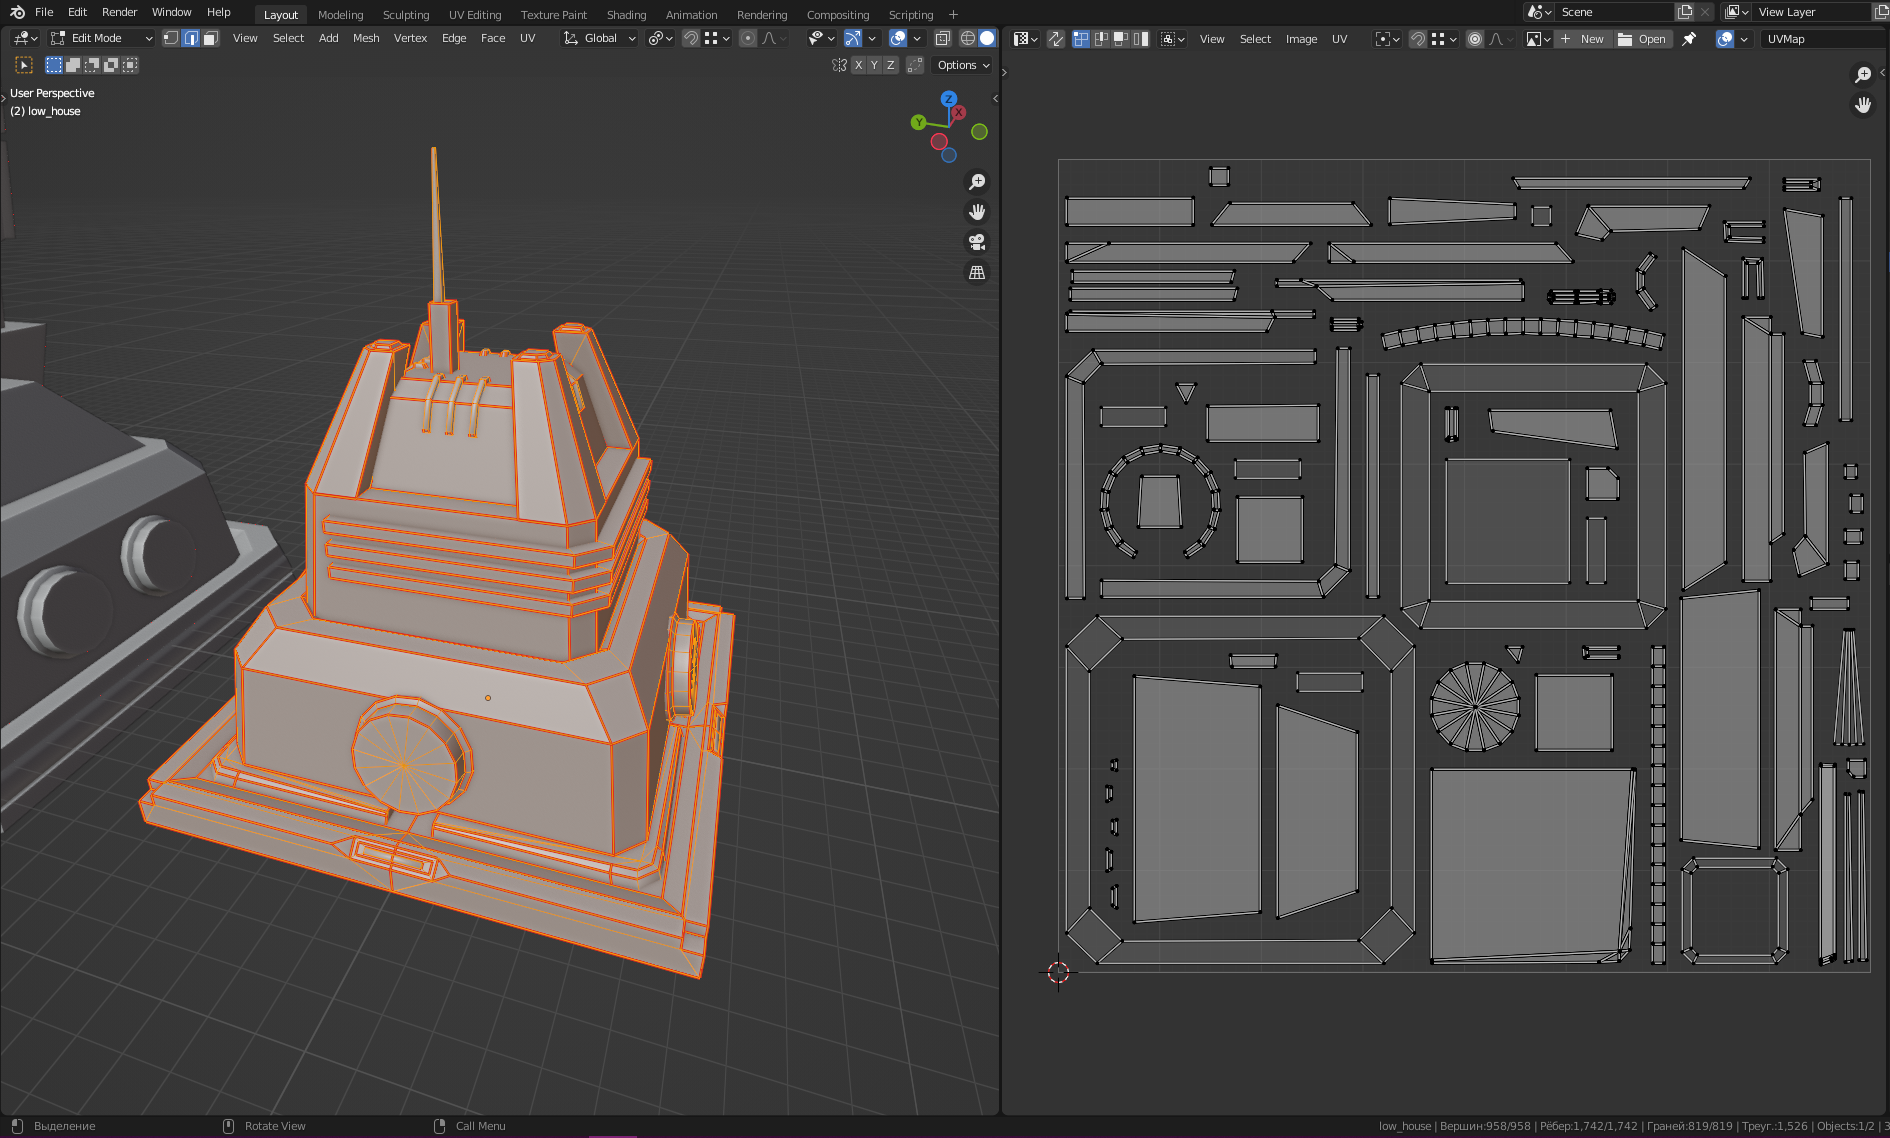Click the pin image icon in UV editor
The image size is (1890, 1138).
1689,39
